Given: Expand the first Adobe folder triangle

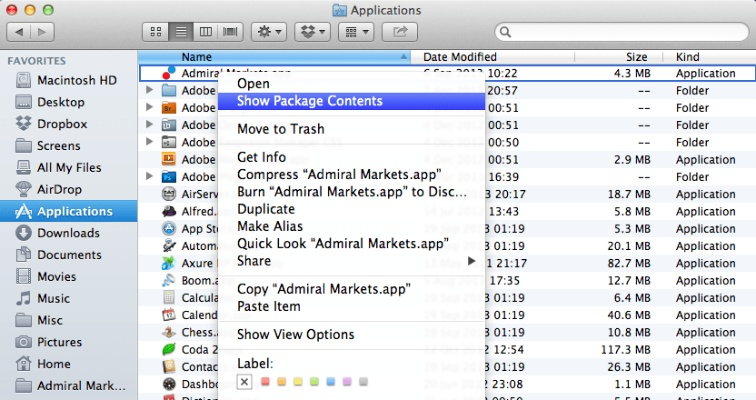Looking at the screenshot, I should pos(149,90).
